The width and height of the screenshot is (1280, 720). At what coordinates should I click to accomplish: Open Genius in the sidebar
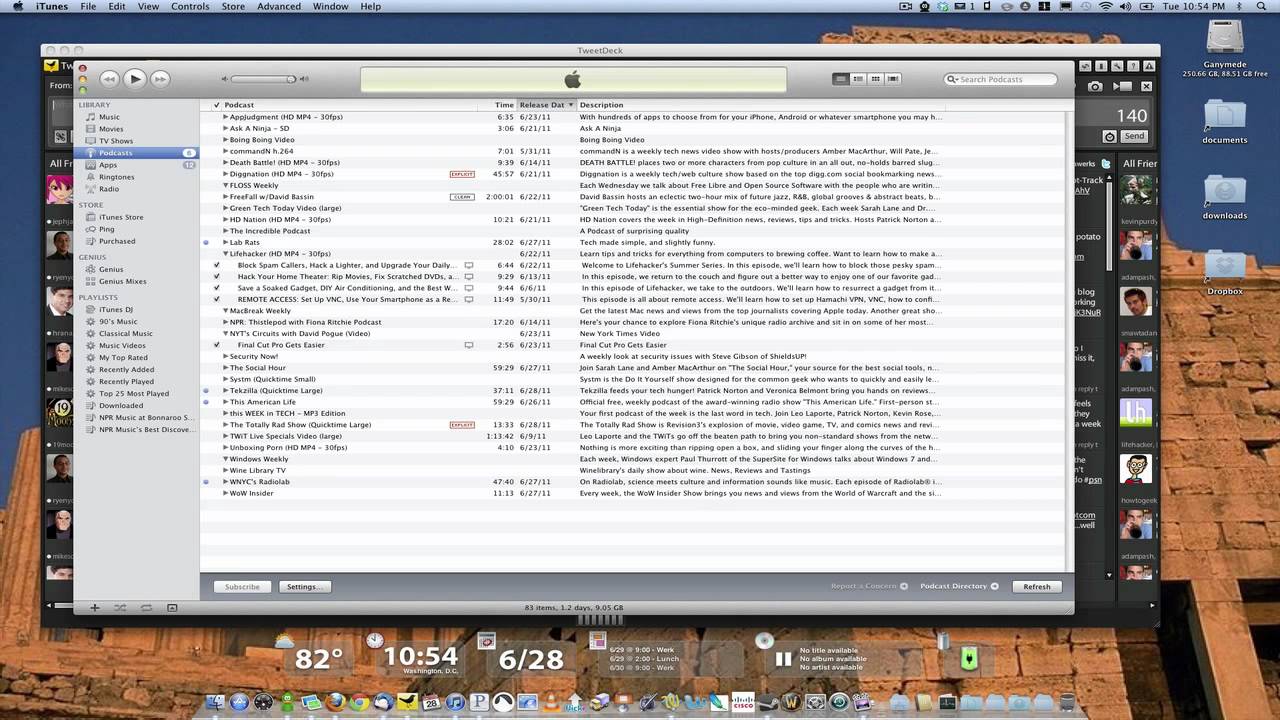[111, 269]
